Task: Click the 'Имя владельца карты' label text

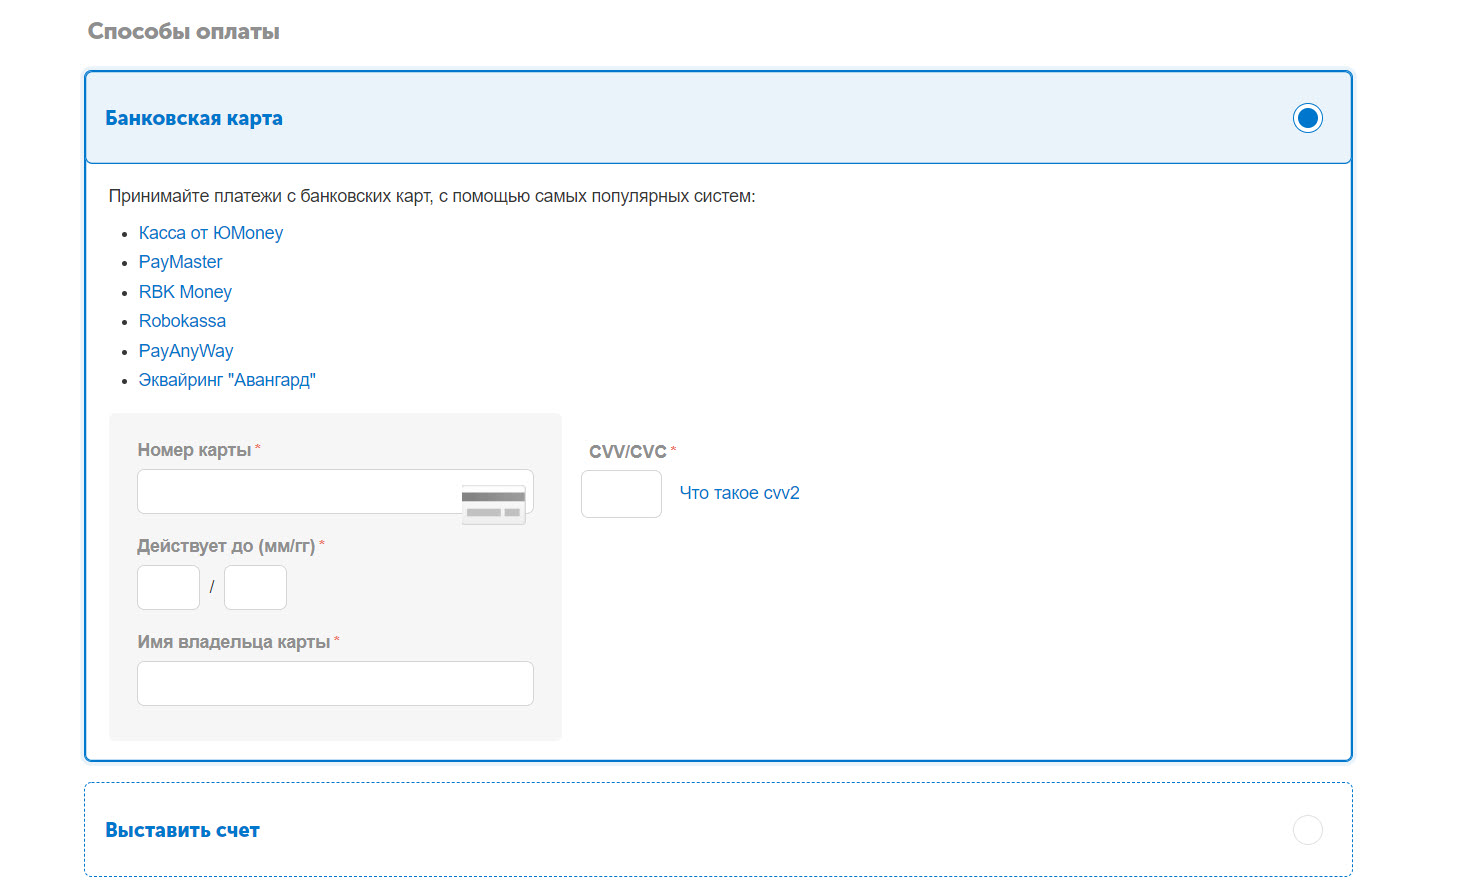Action: 233,642
